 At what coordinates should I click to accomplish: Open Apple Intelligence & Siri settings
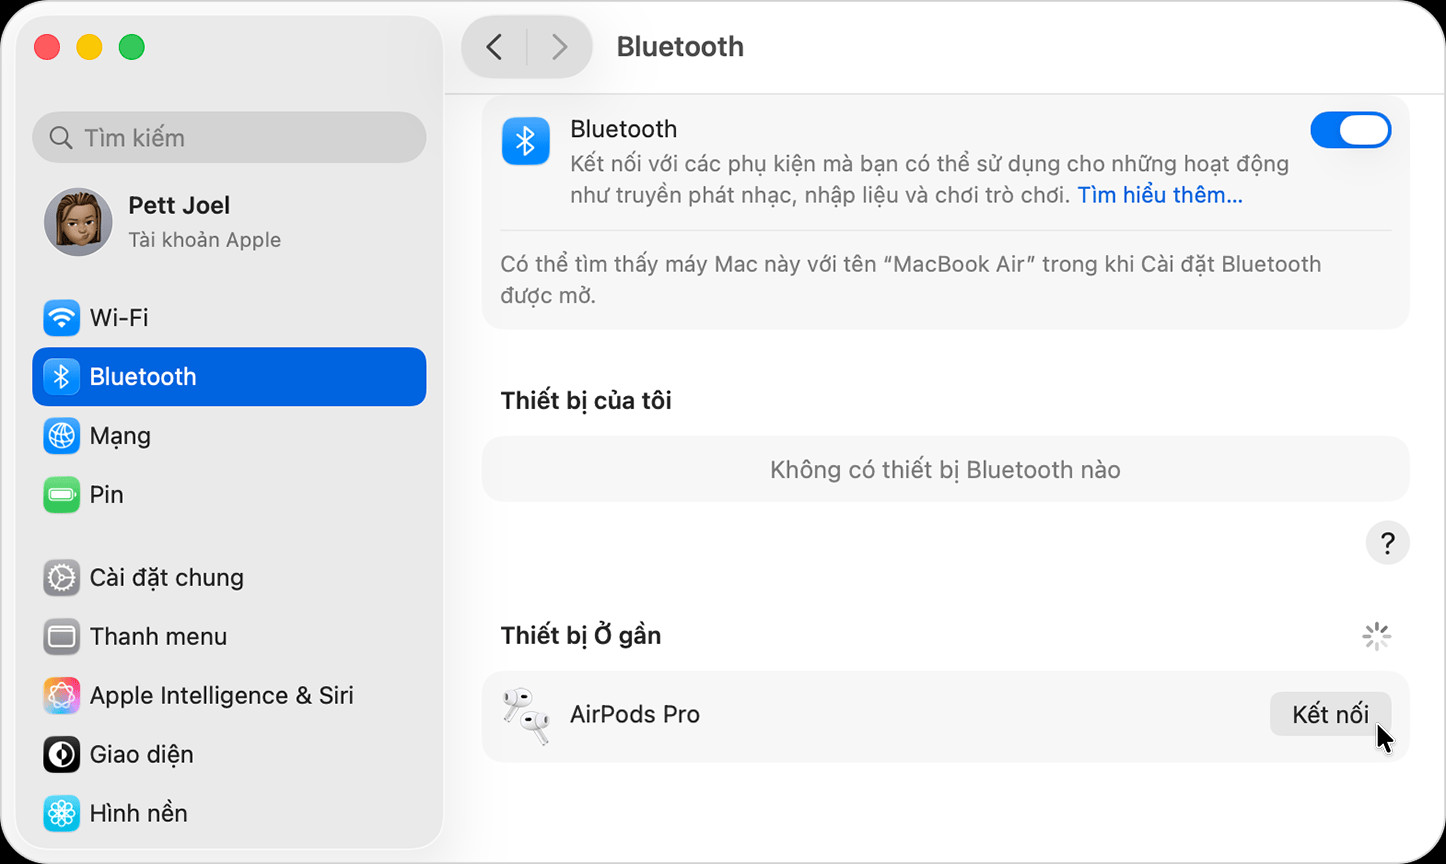[x=61, y=695]
